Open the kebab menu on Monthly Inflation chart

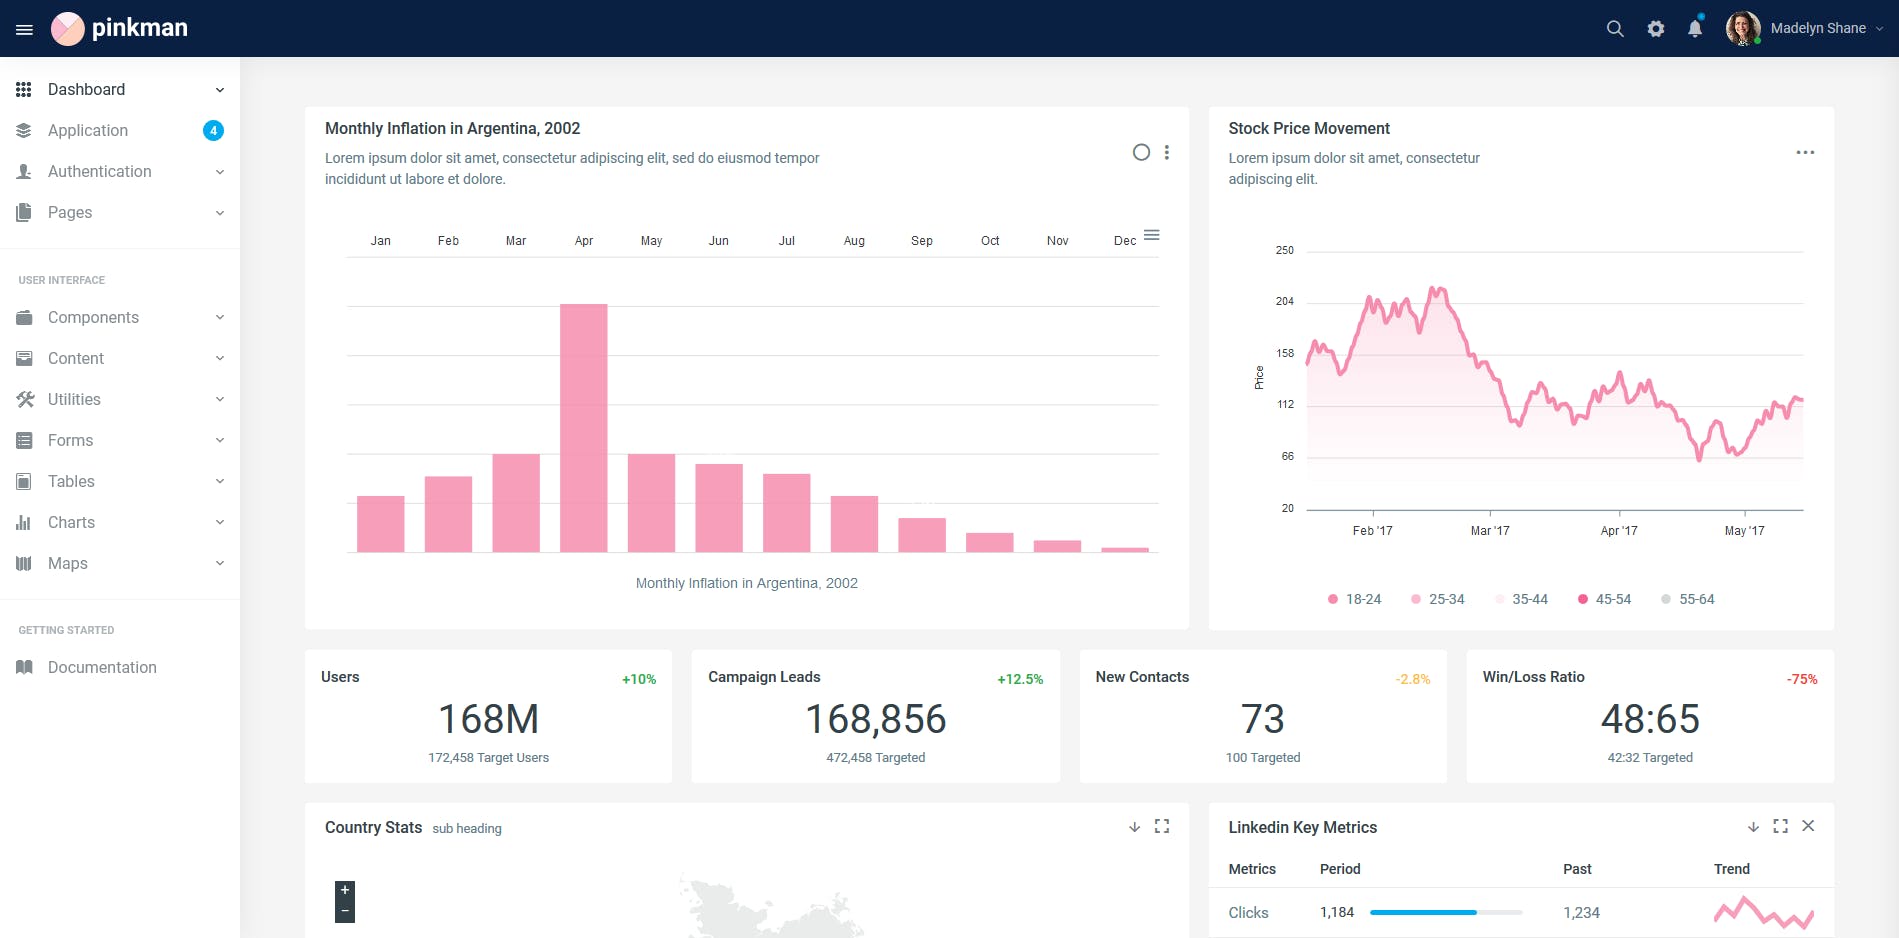(x=1166, y=152)
